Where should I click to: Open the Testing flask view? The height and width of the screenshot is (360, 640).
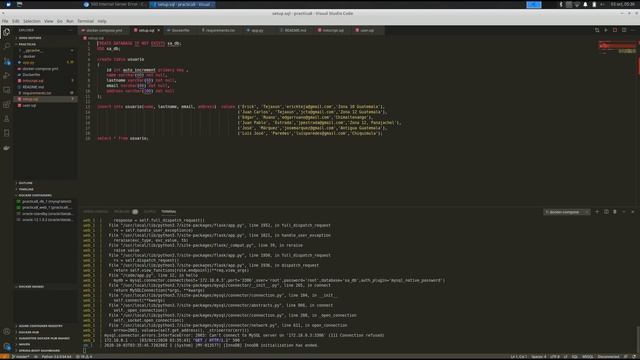(7, 119)
